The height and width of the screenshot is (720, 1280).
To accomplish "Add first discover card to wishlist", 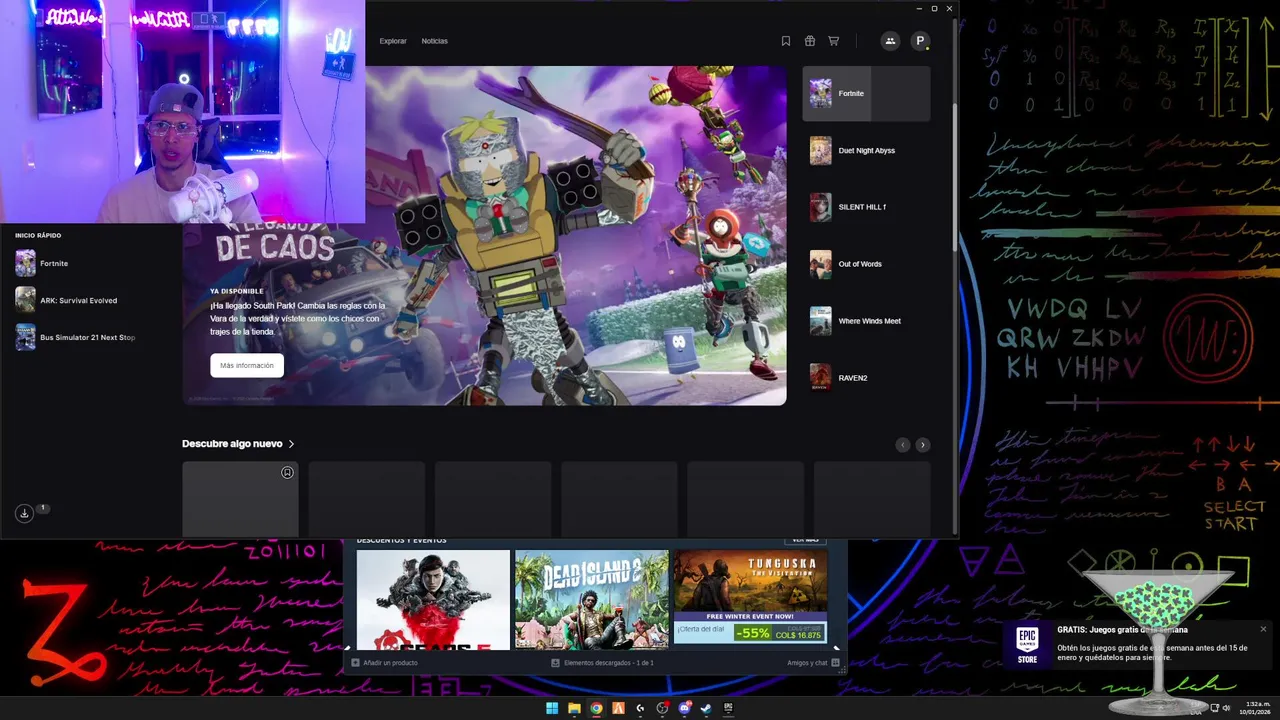I will (287, 472).
